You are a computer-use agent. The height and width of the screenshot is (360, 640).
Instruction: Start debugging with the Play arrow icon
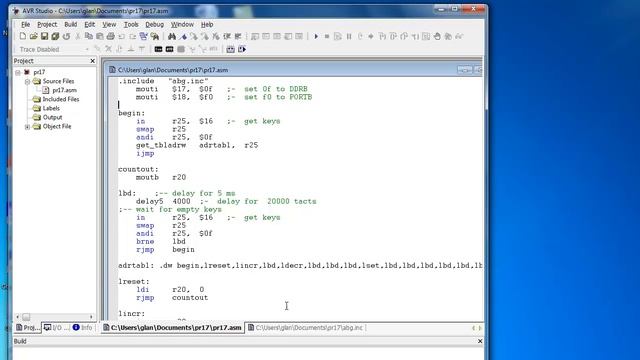click(316, 36)
